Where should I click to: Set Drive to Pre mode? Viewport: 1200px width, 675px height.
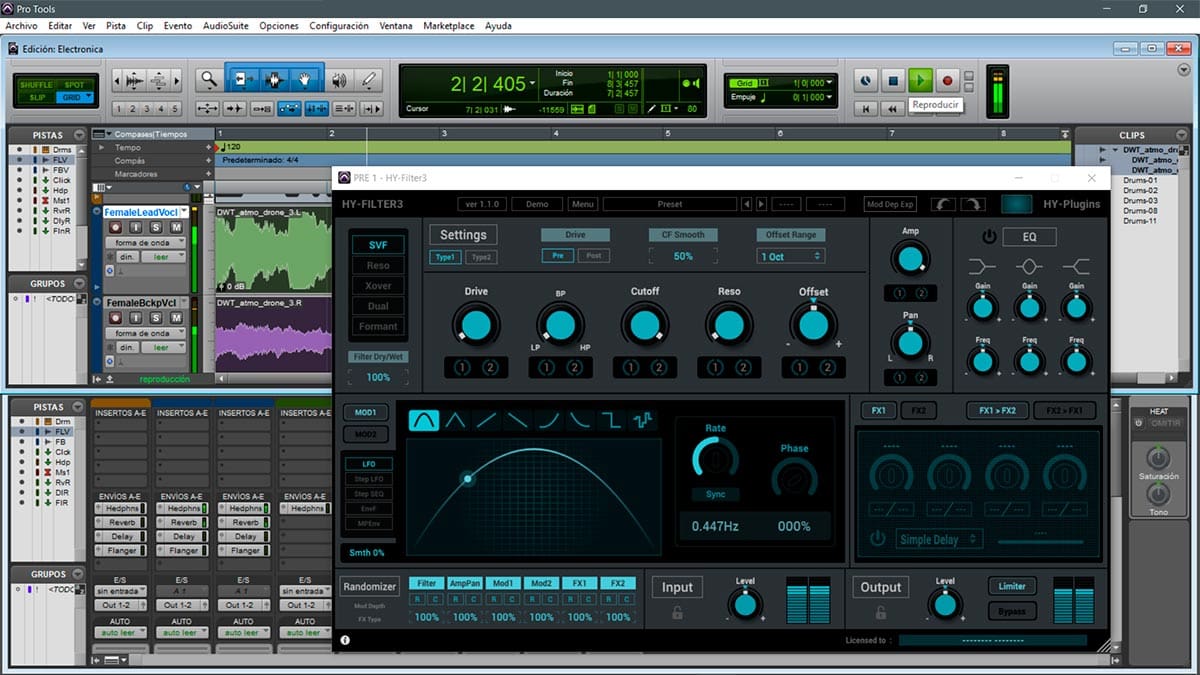coord(557,256)
